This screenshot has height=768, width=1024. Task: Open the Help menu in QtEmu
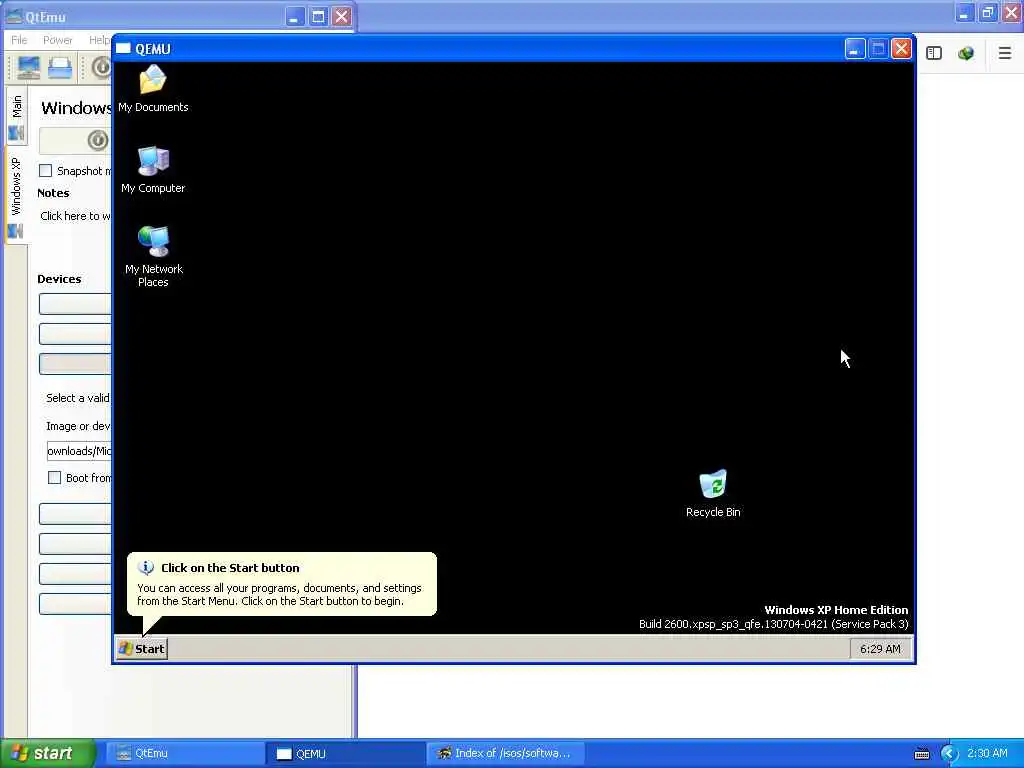coord(99,40)
